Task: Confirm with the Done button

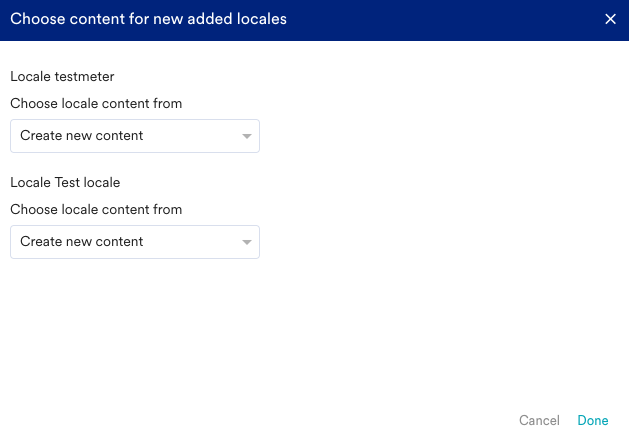Action: click(x=592, y=421)
